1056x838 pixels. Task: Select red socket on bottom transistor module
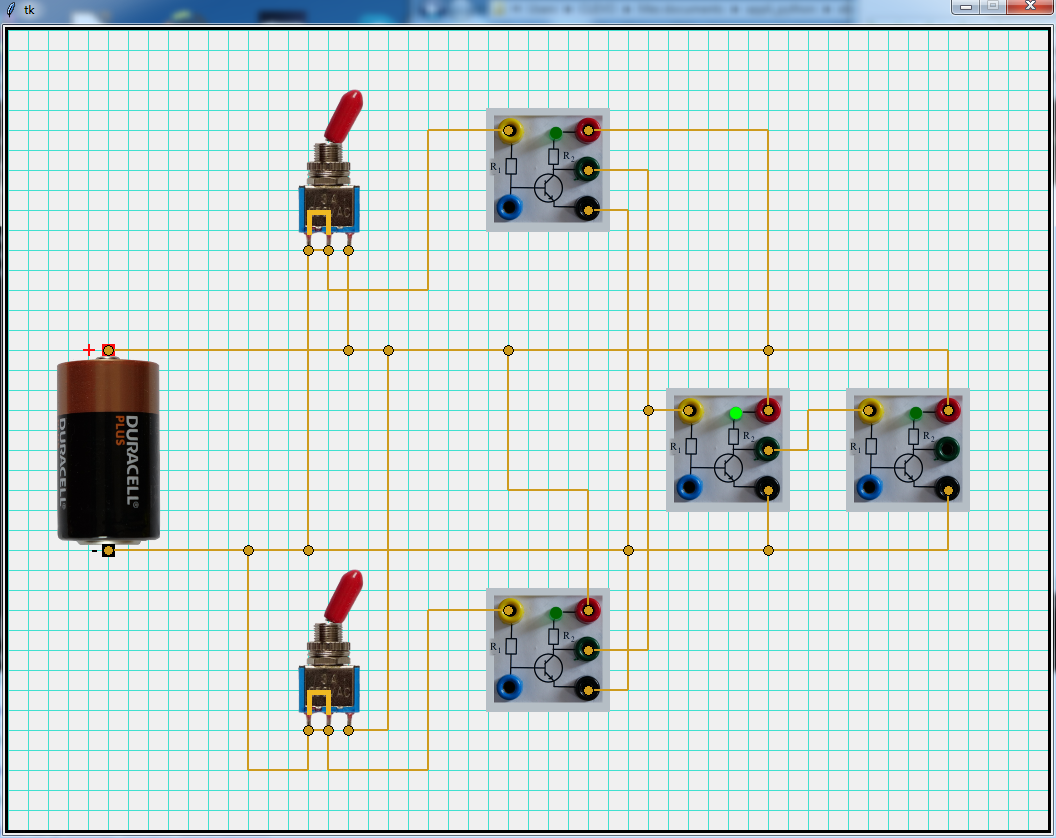coord(588,609)
